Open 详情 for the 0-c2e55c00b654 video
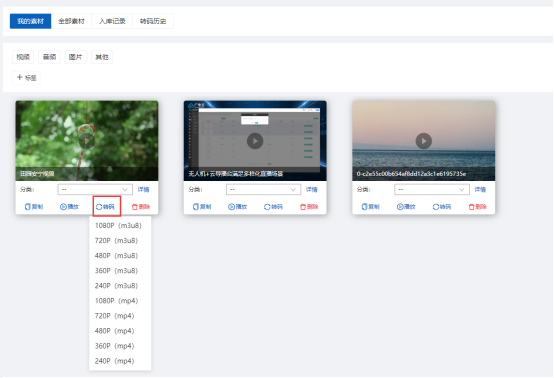This screenshot has width=554, height=378. pyautogui.click(x=480, y=190)
